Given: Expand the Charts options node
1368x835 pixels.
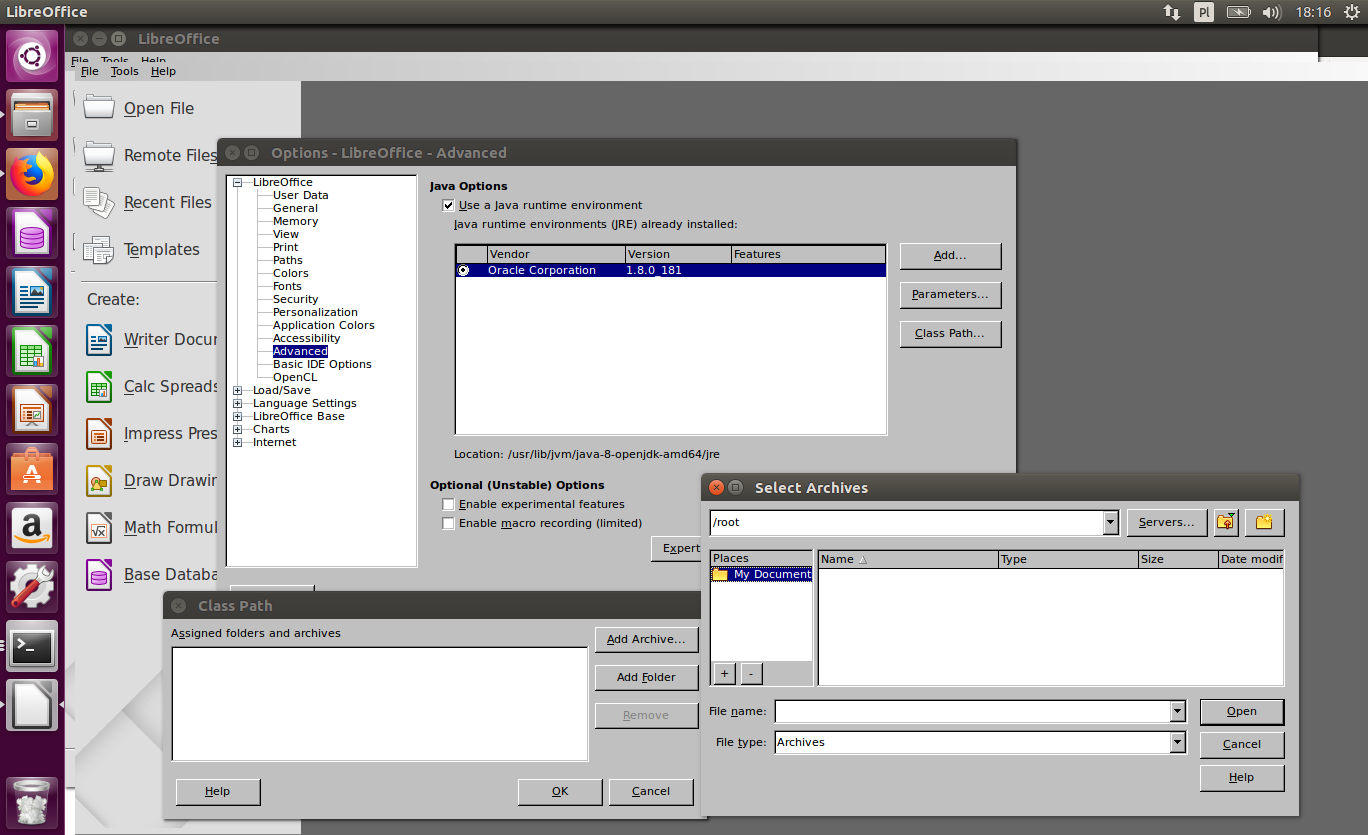Looking at the screenshot, I should click(x=238, y=429).
